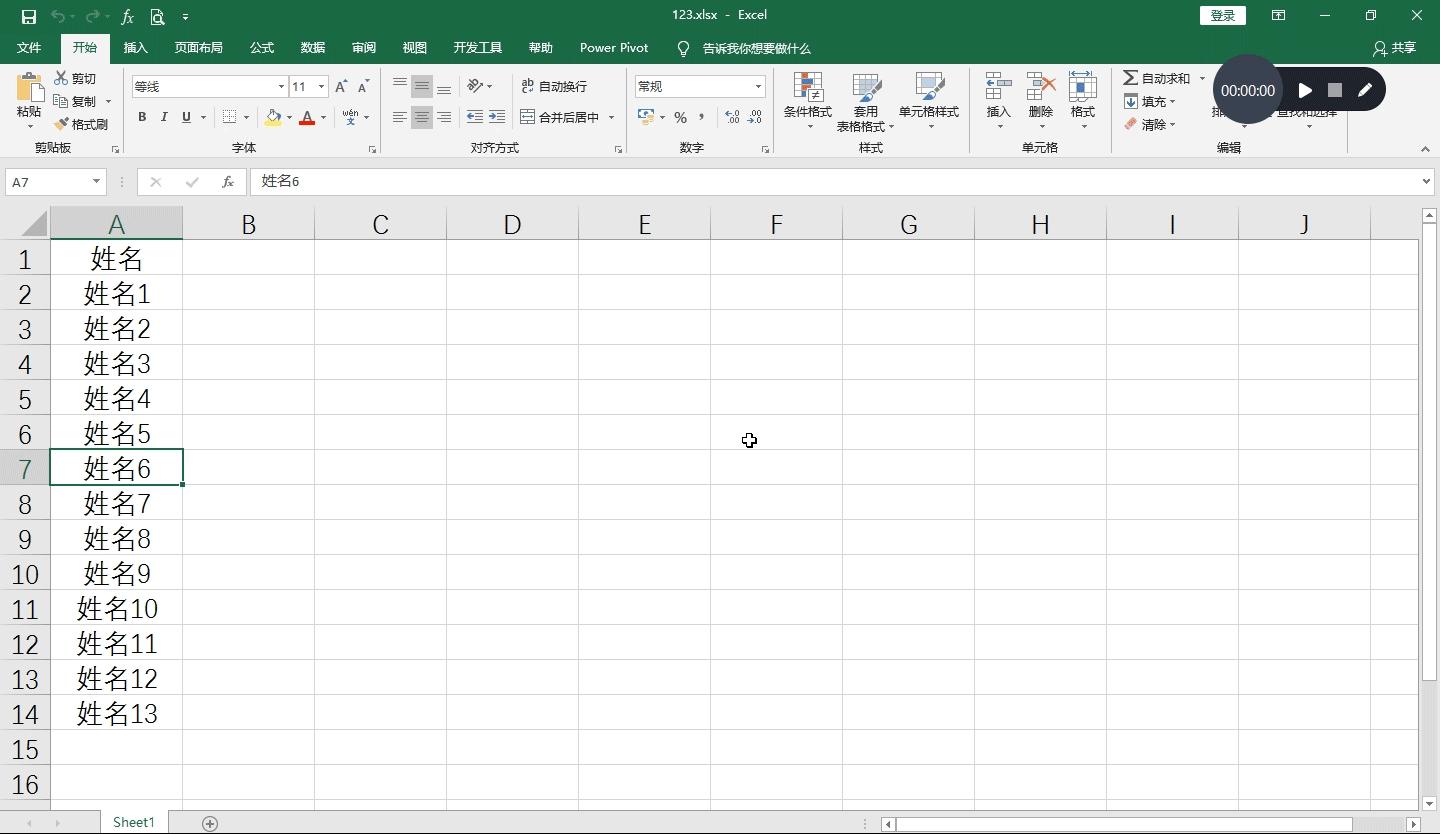This screenshot has width=1440, height=834.
Task: Increase decimal places
Action: tap(732, 117)
